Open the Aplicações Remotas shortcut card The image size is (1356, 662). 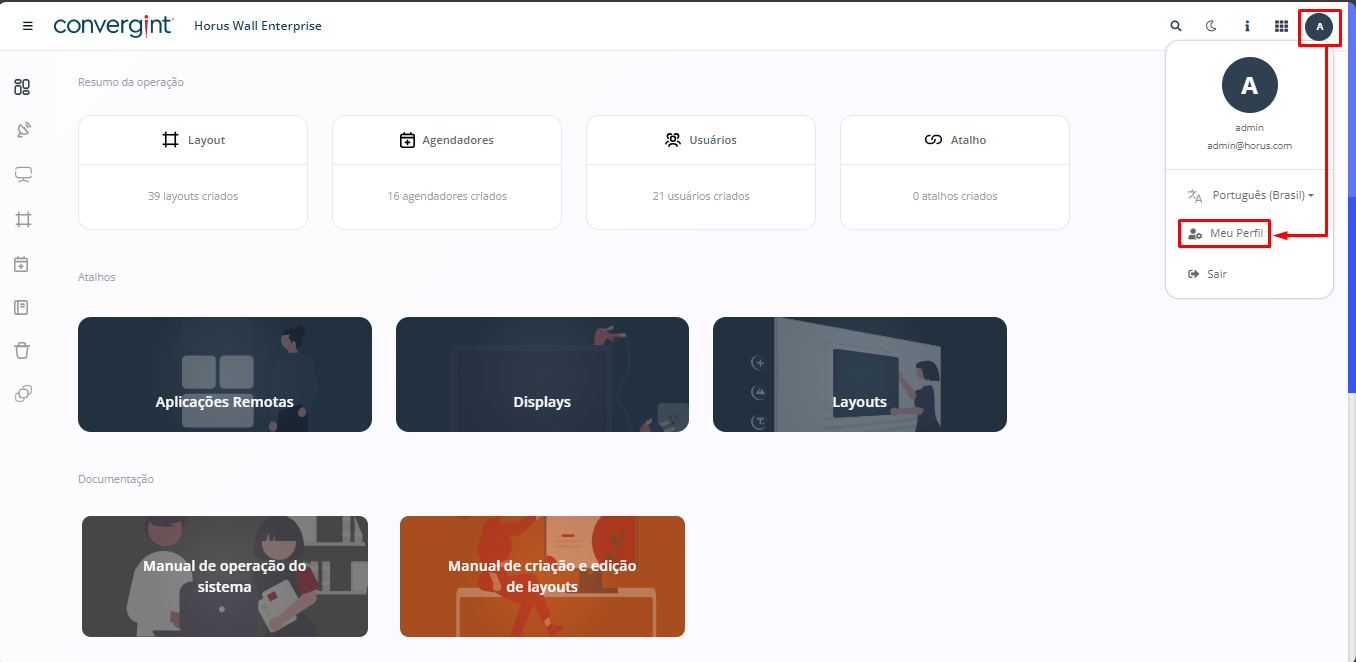(225, 375)
